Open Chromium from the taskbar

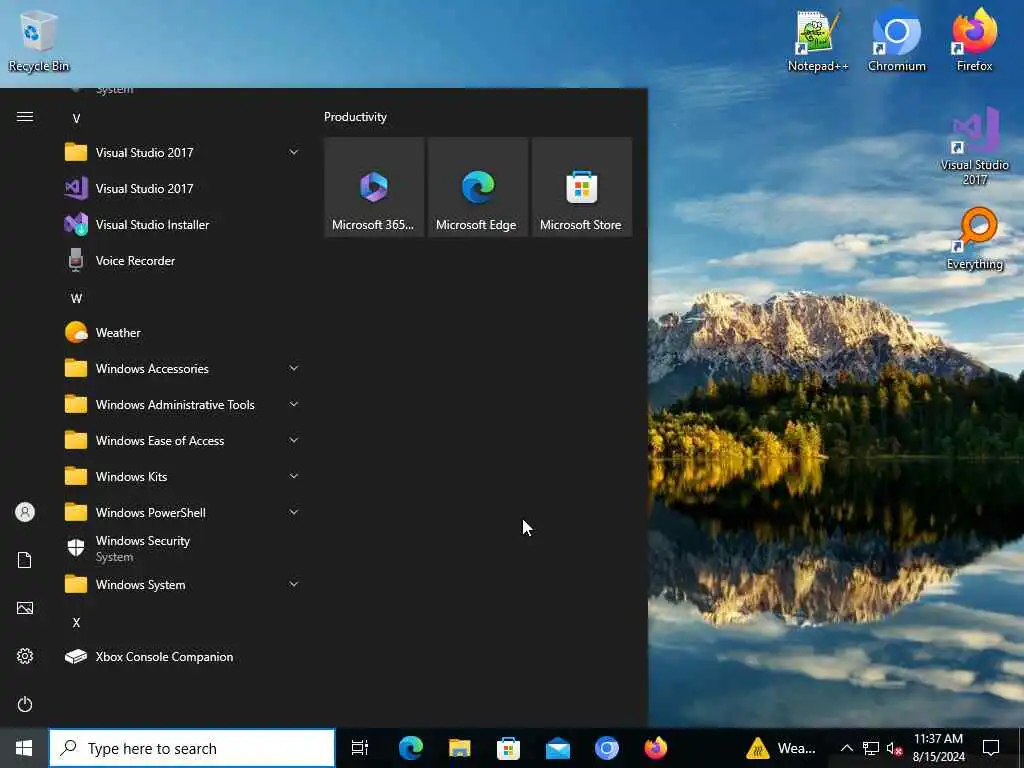[607, 748]
